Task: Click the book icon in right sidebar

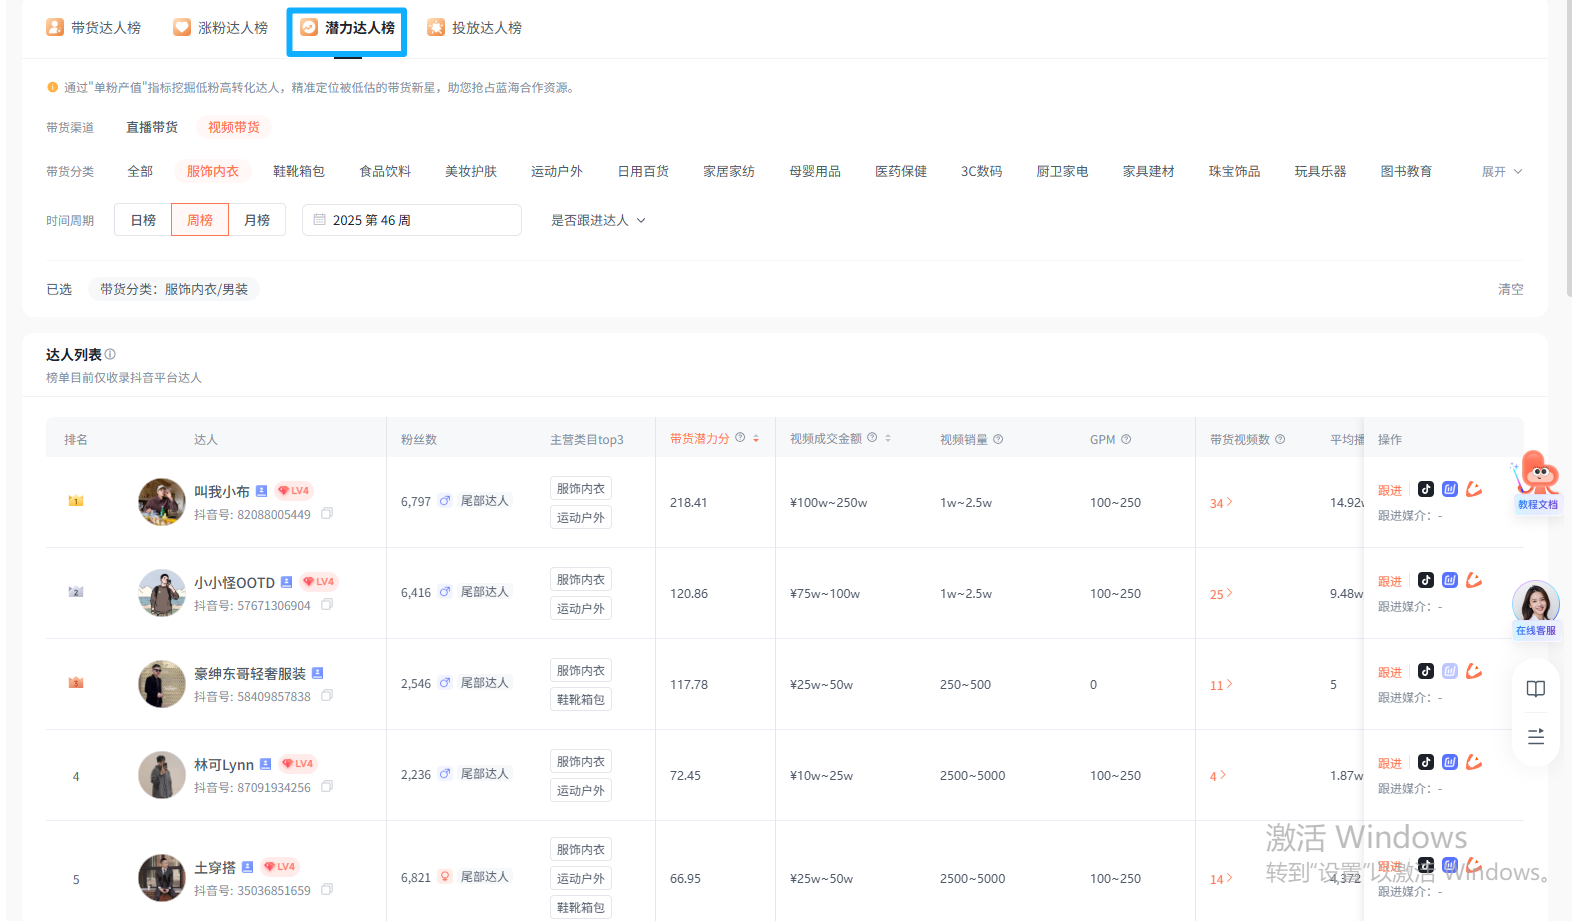Action: 1536,689
